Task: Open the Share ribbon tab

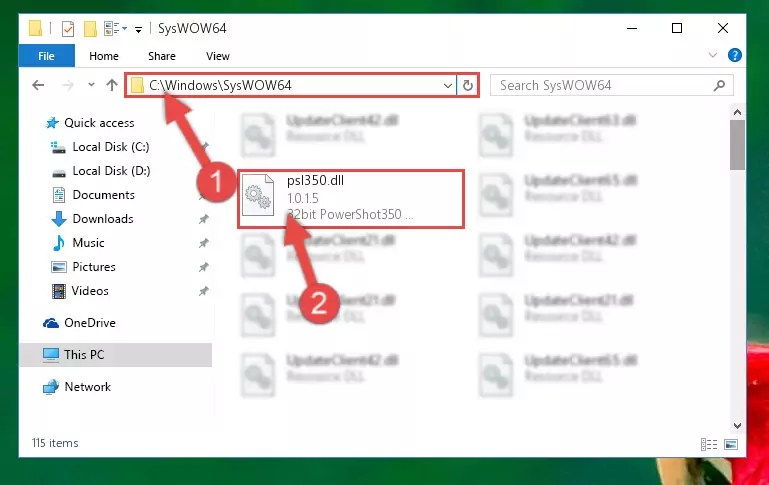Action: coord(162,56)
